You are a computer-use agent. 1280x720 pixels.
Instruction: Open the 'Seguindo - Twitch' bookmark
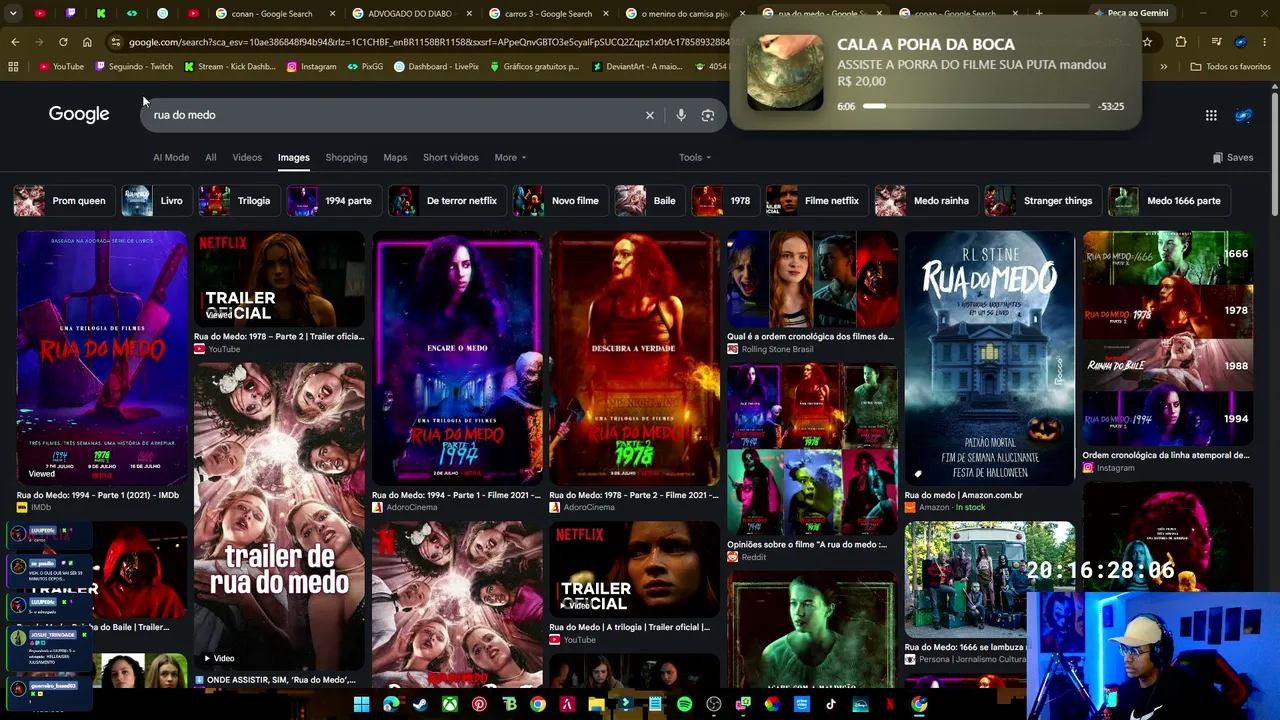coord(134,66)
